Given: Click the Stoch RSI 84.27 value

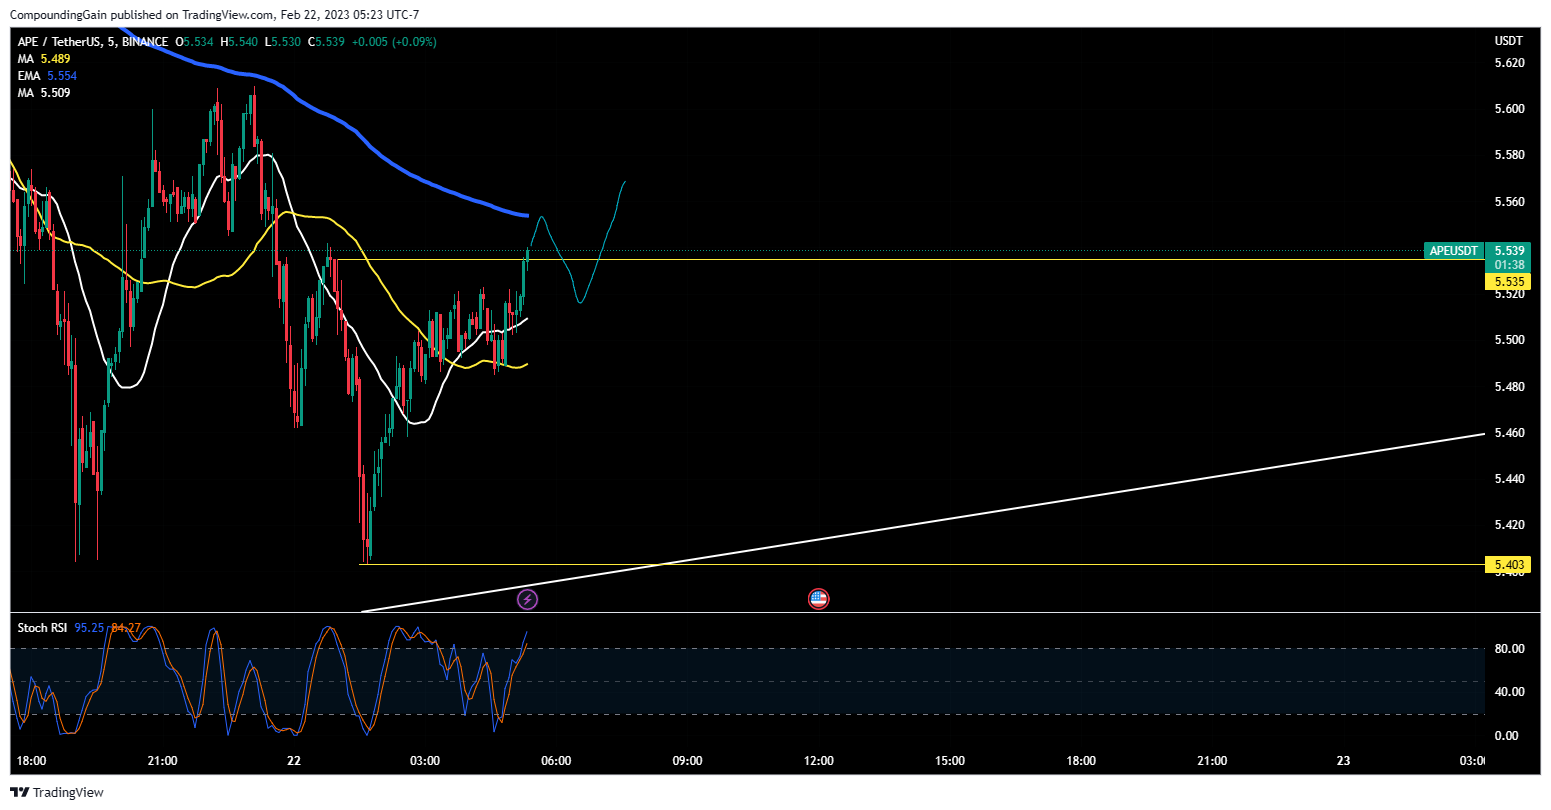Looking at the screenshot, I should click(x=125, y=628).
